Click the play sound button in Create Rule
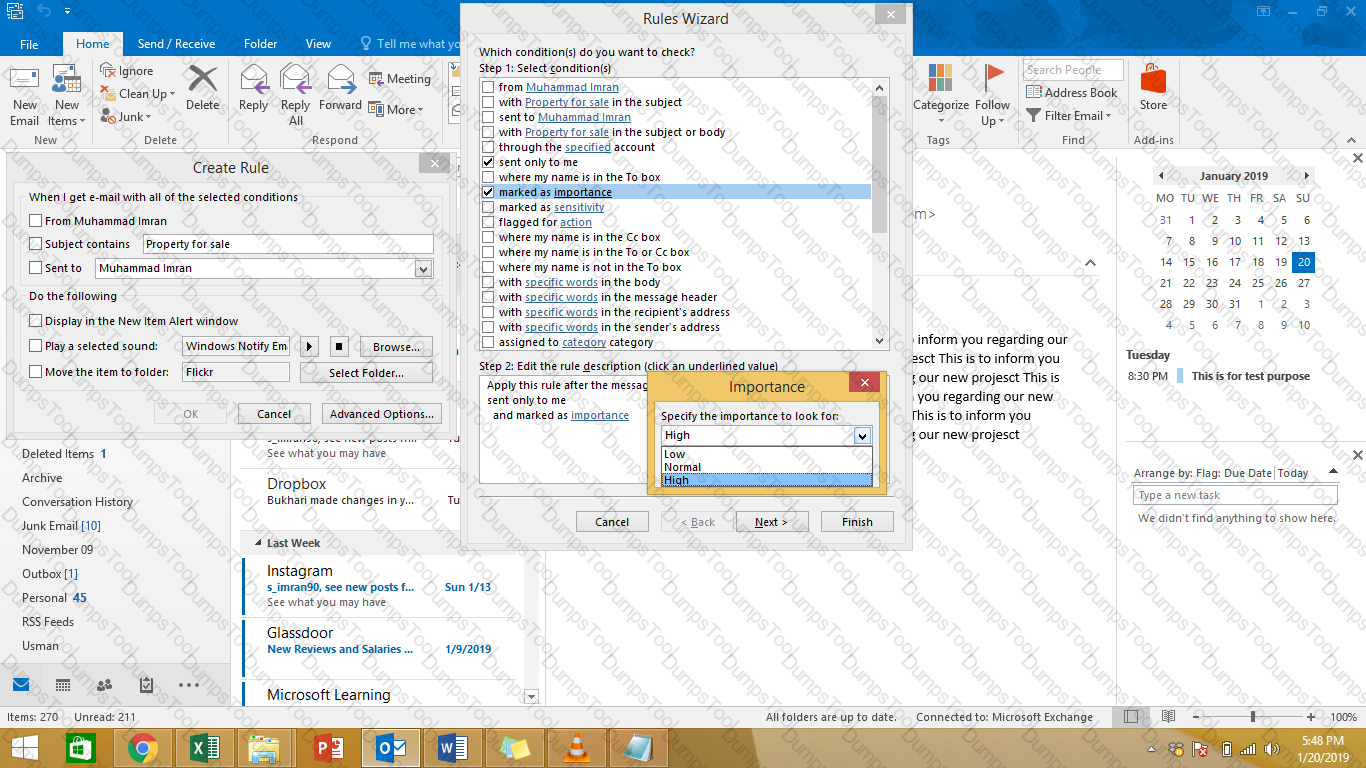Screen dimensions: 1366x768 click(308, 347)
